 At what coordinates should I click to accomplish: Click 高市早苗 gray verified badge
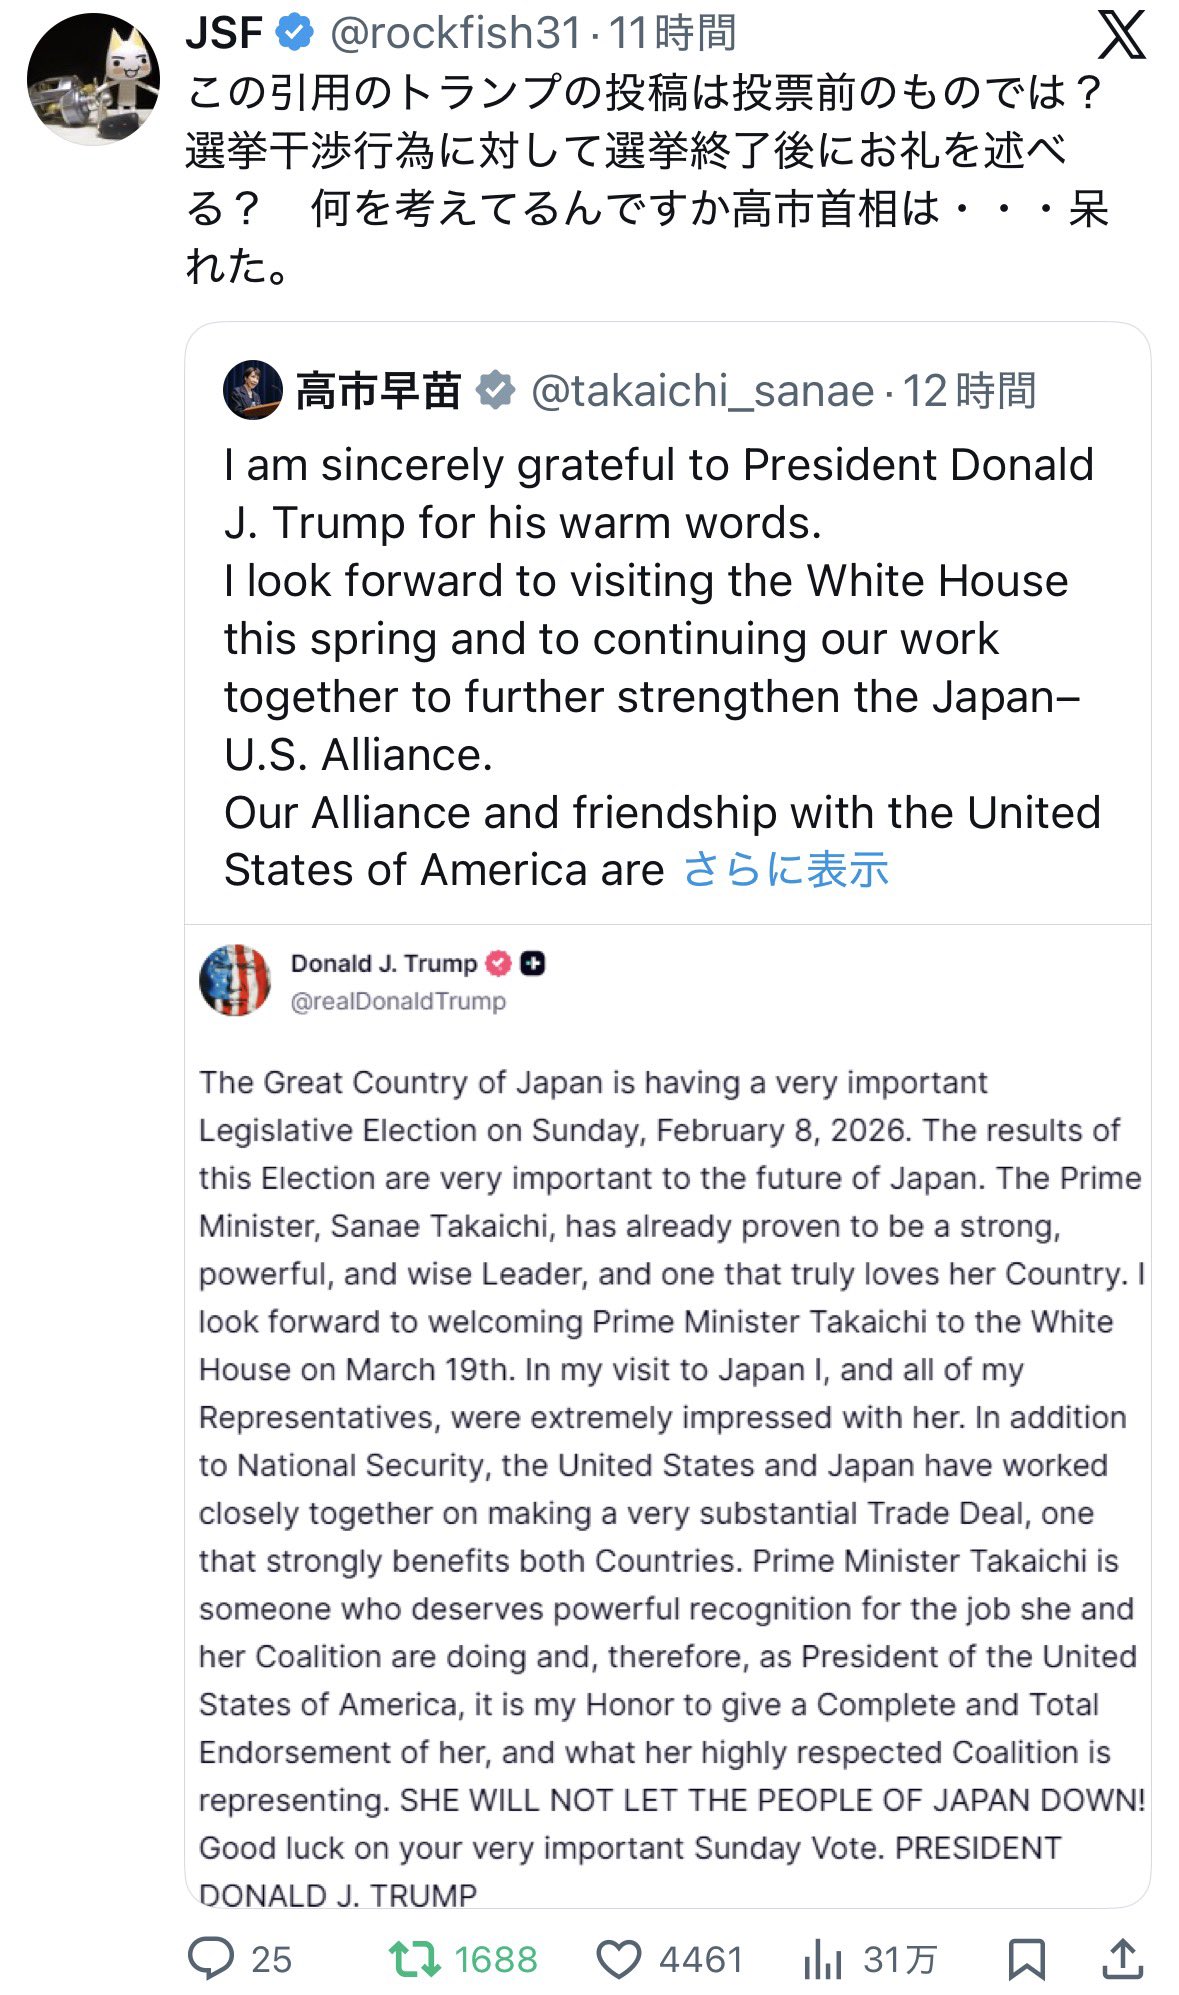[494, 390]
